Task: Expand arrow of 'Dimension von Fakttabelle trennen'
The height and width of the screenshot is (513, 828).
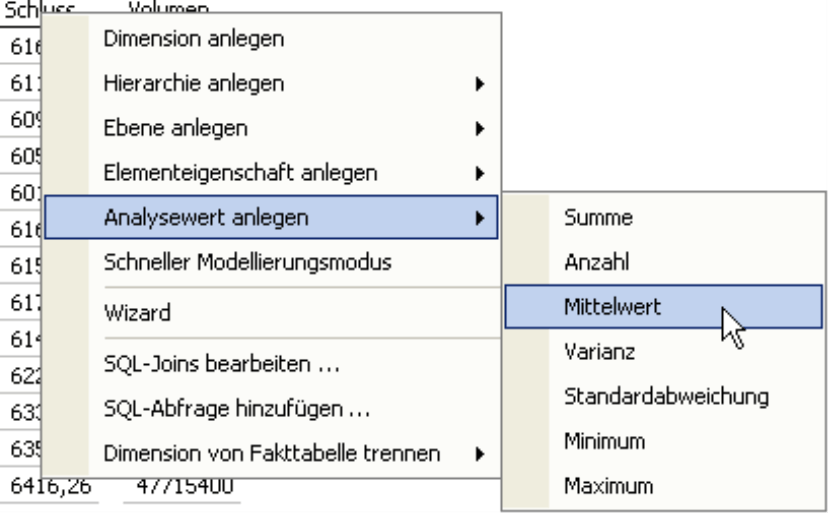Action: [x=481, y=454]
